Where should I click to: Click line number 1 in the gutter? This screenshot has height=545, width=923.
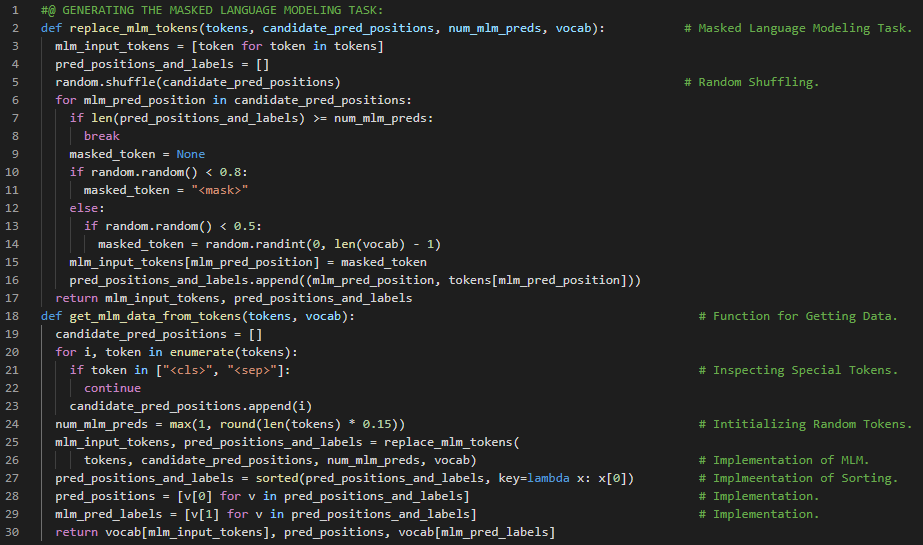pyautogui.click(x=15, y=9)
